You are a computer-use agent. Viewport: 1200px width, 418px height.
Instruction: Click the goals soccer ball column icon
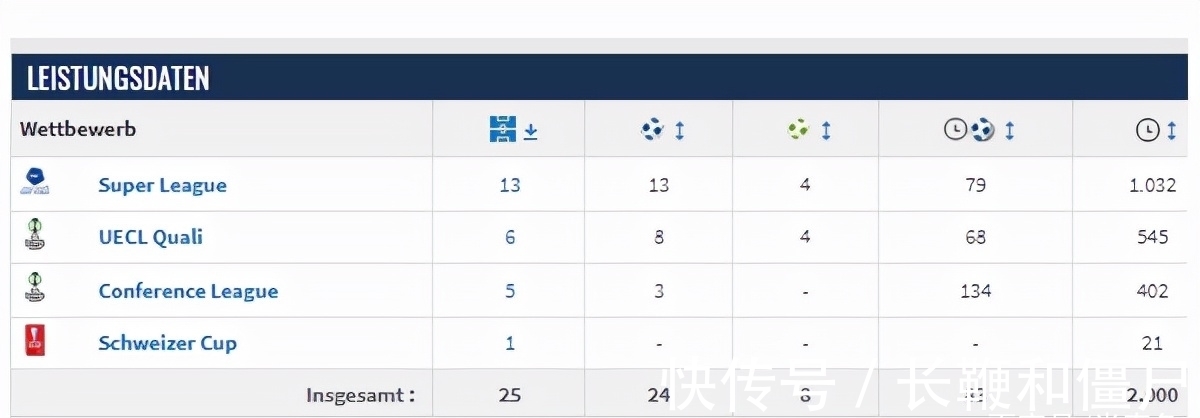click(x=652, y=129)
